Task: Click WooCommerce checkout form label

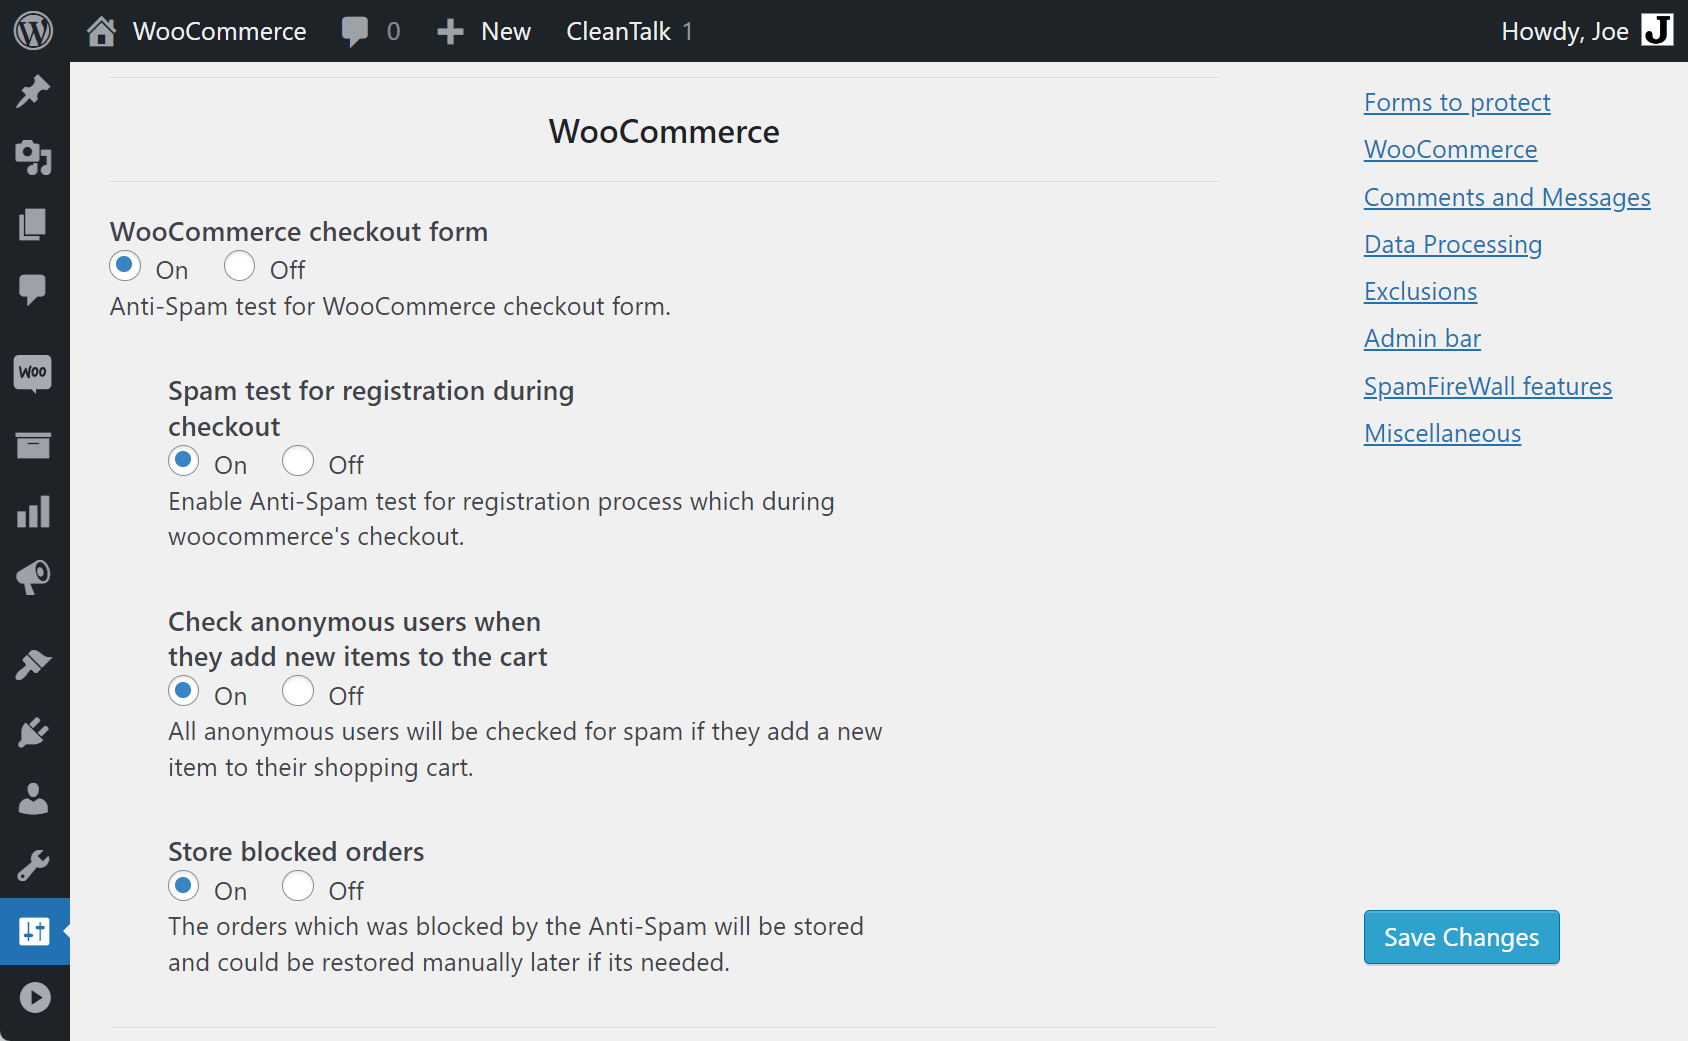Action: (299, 231)
